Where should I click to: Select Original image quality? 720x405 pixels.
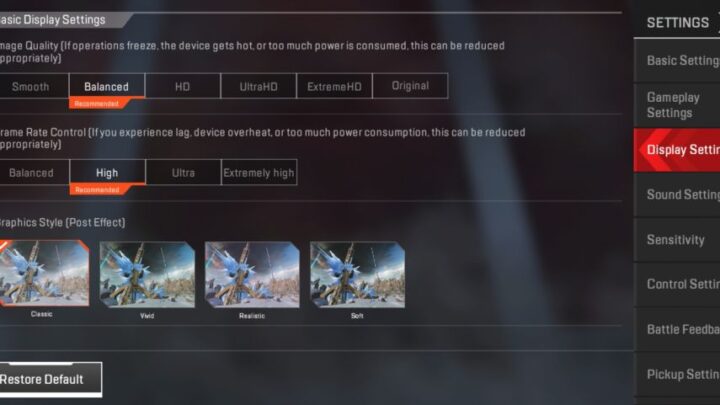[x=411, y=86]
